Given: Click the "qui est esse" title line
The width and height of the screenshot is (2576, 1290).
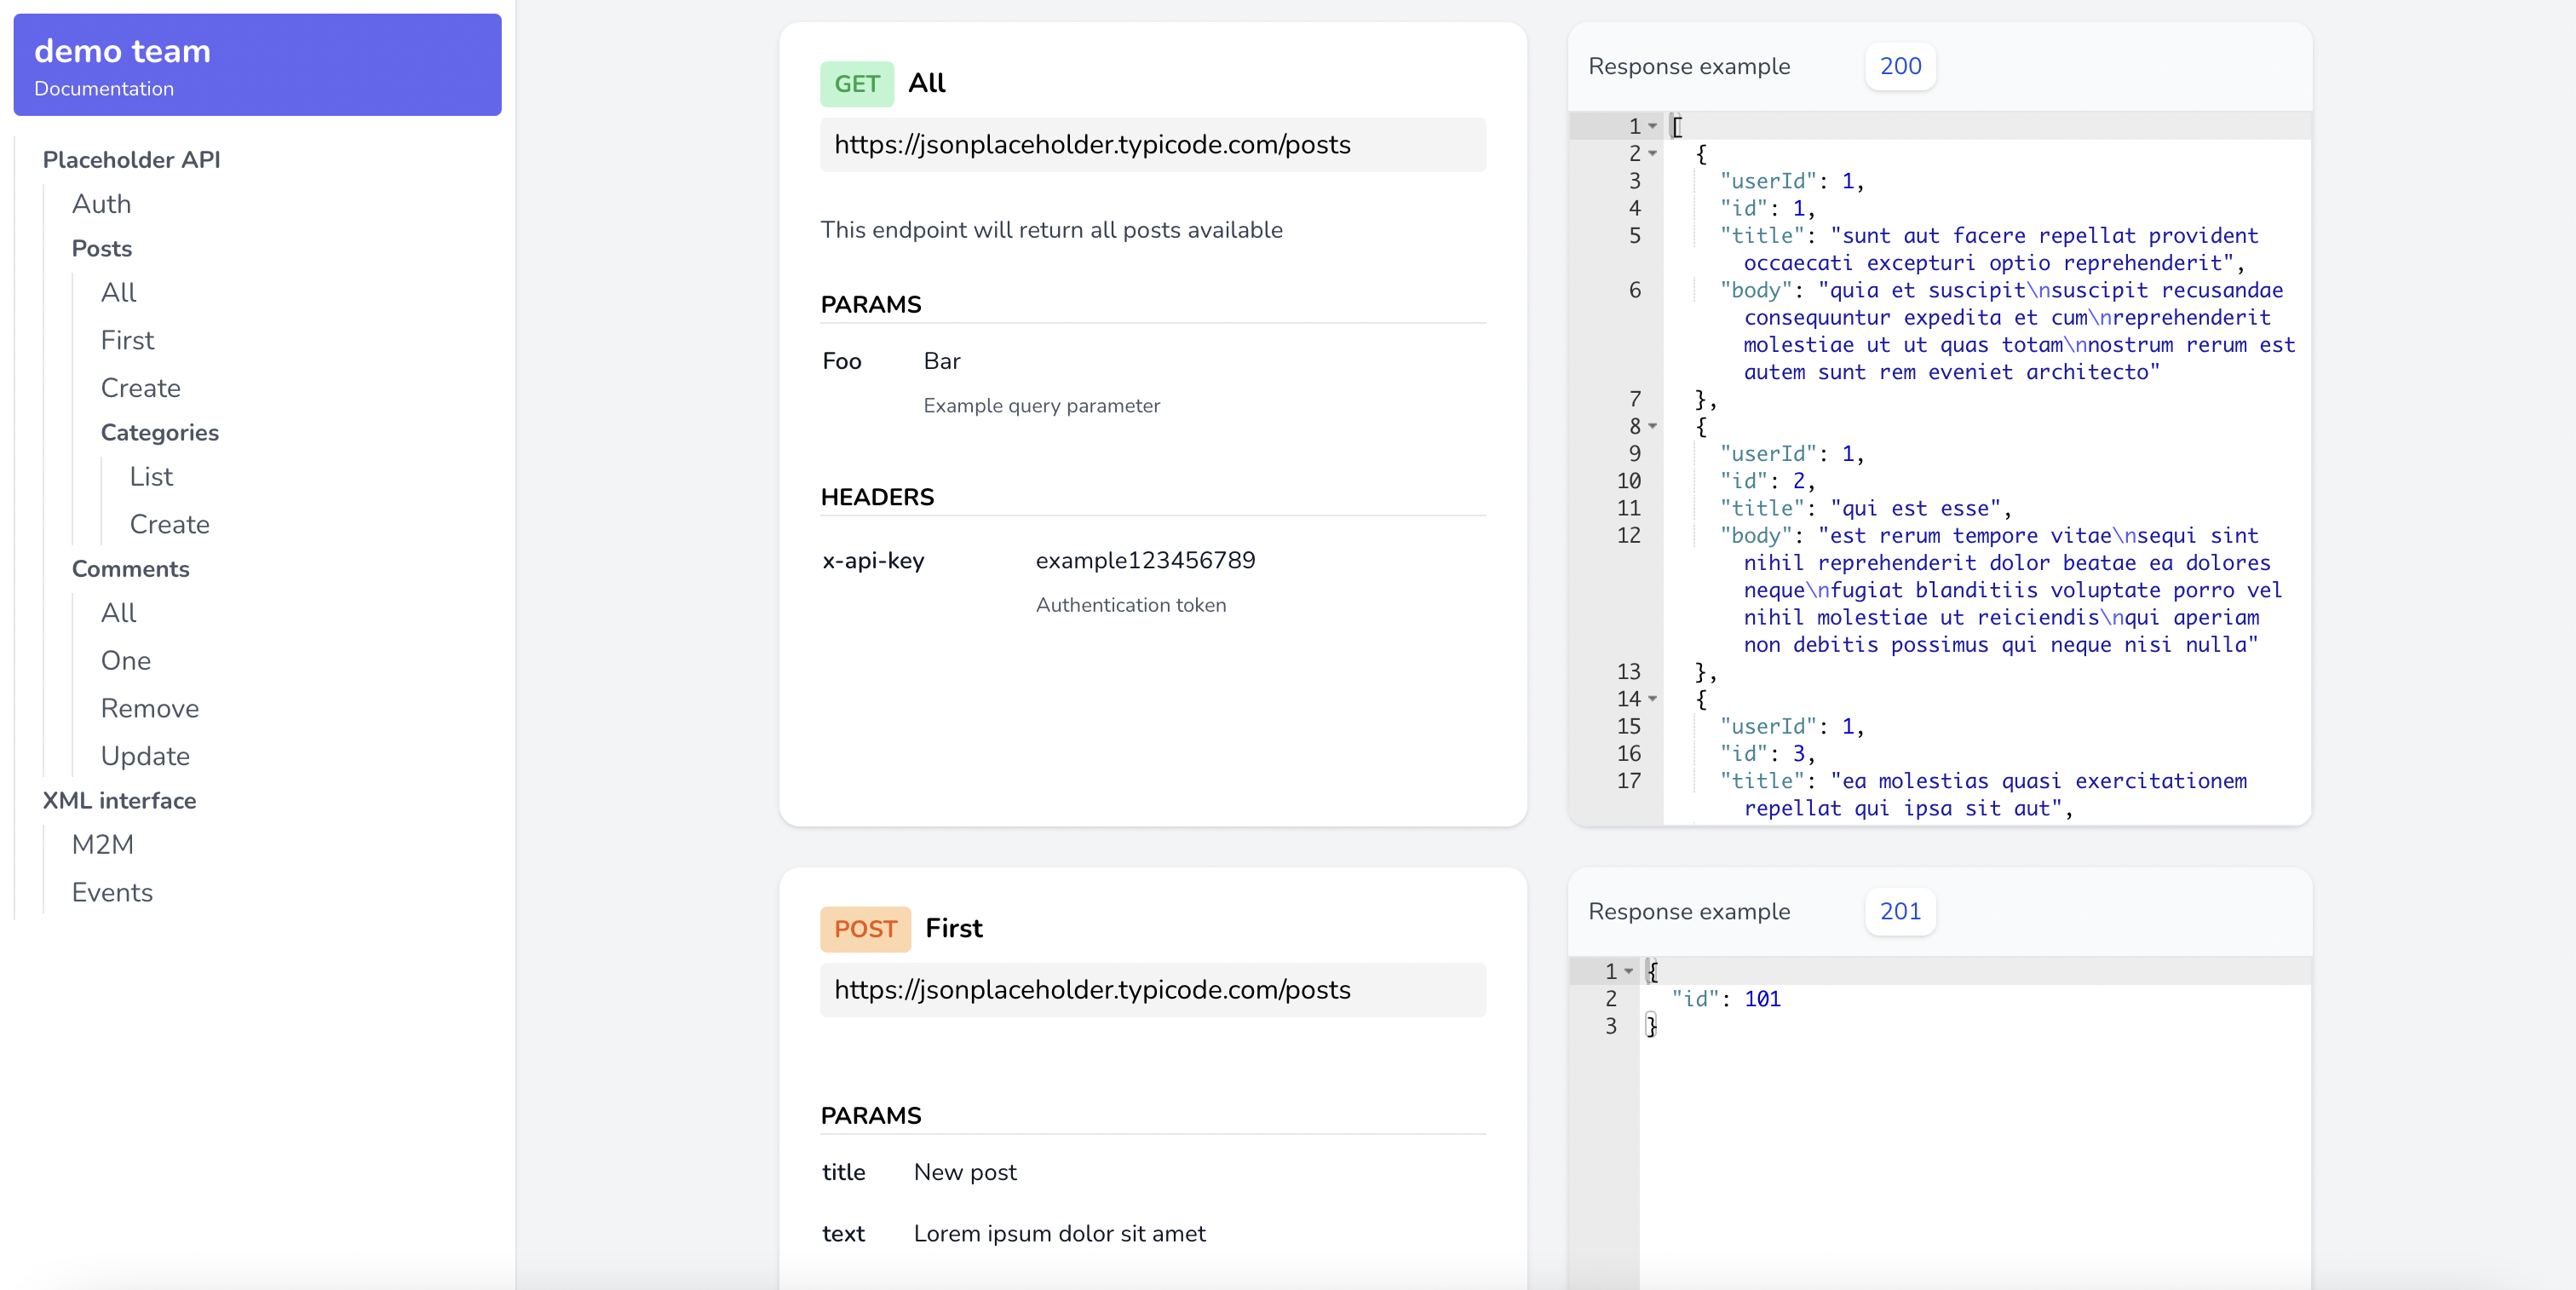Looking at the screenshot, I should click(1866, 508).
